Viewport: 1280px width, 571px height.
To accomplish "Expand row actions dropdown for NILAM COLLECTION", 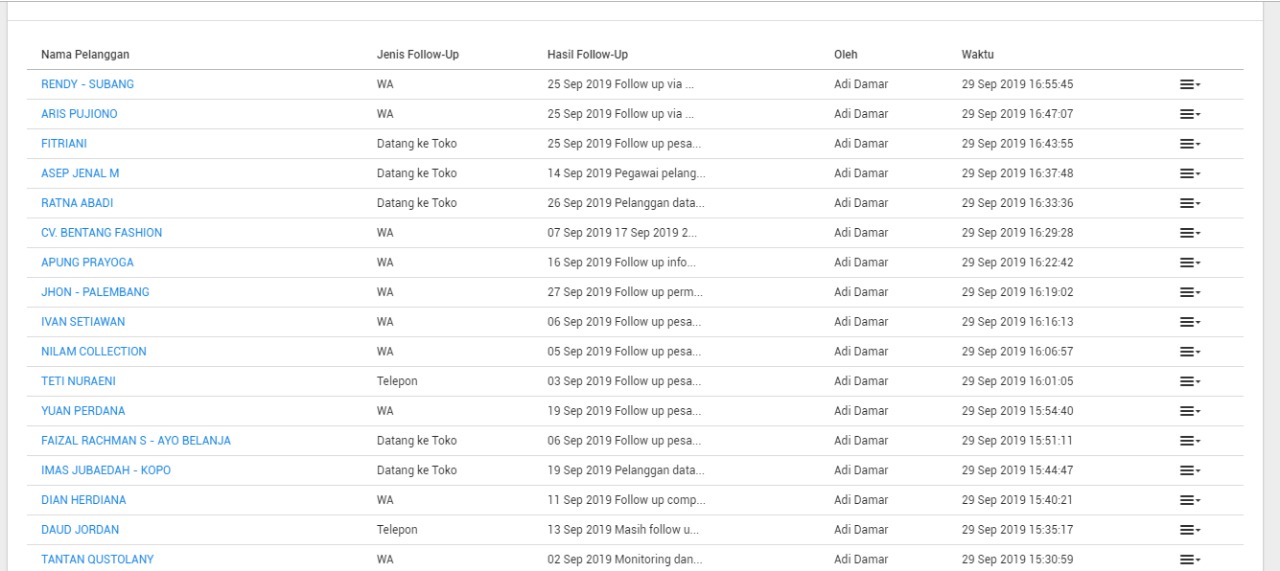I will pos(1189,352).
